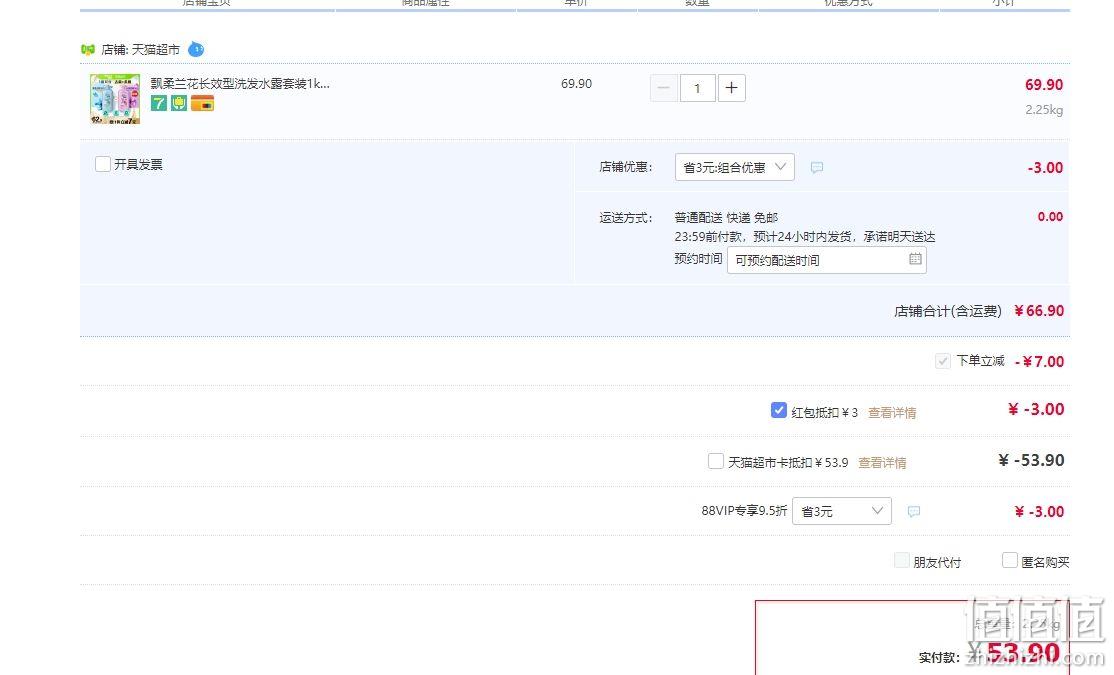1114x675 pixels.
Task: Click the green 7-day return badge
Action: (x=158, y=103)
